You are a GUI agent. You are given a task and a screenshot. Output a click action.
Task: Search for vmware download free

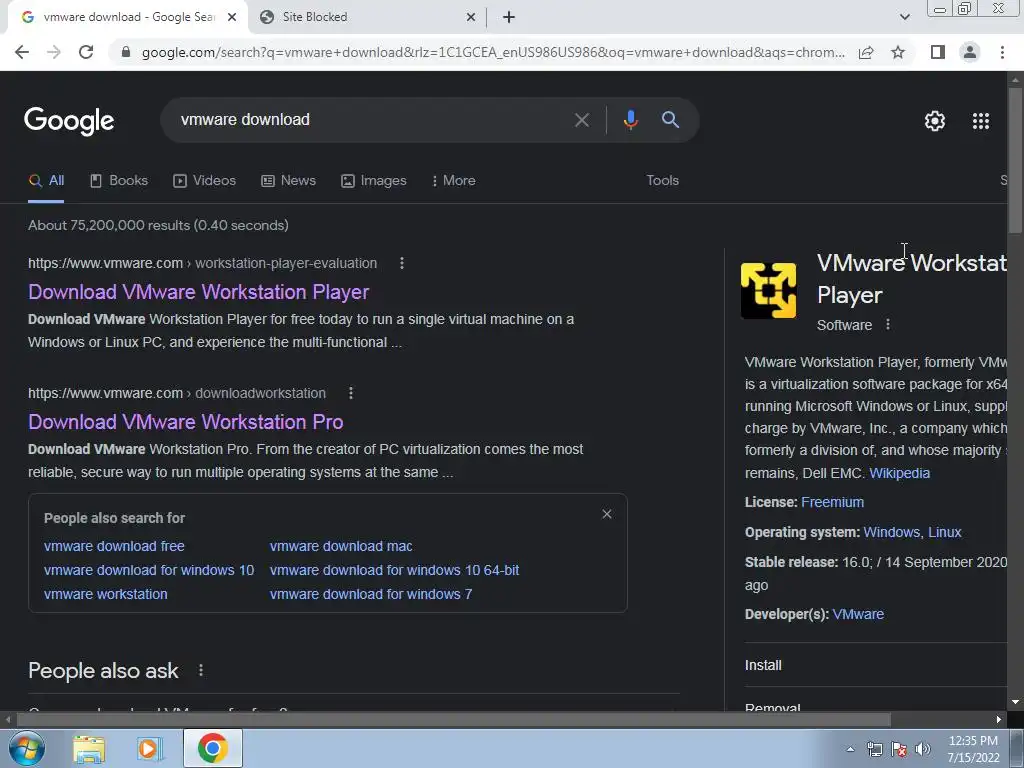[x=114, y=546]
